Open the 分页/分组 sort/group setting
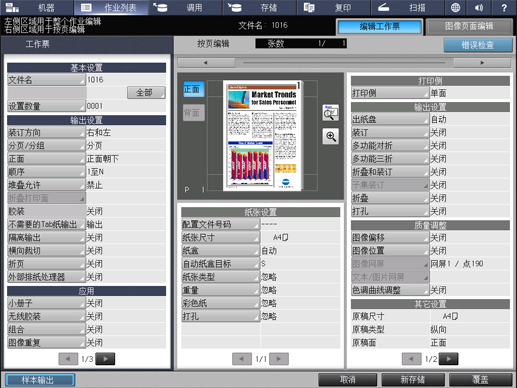 46,146
